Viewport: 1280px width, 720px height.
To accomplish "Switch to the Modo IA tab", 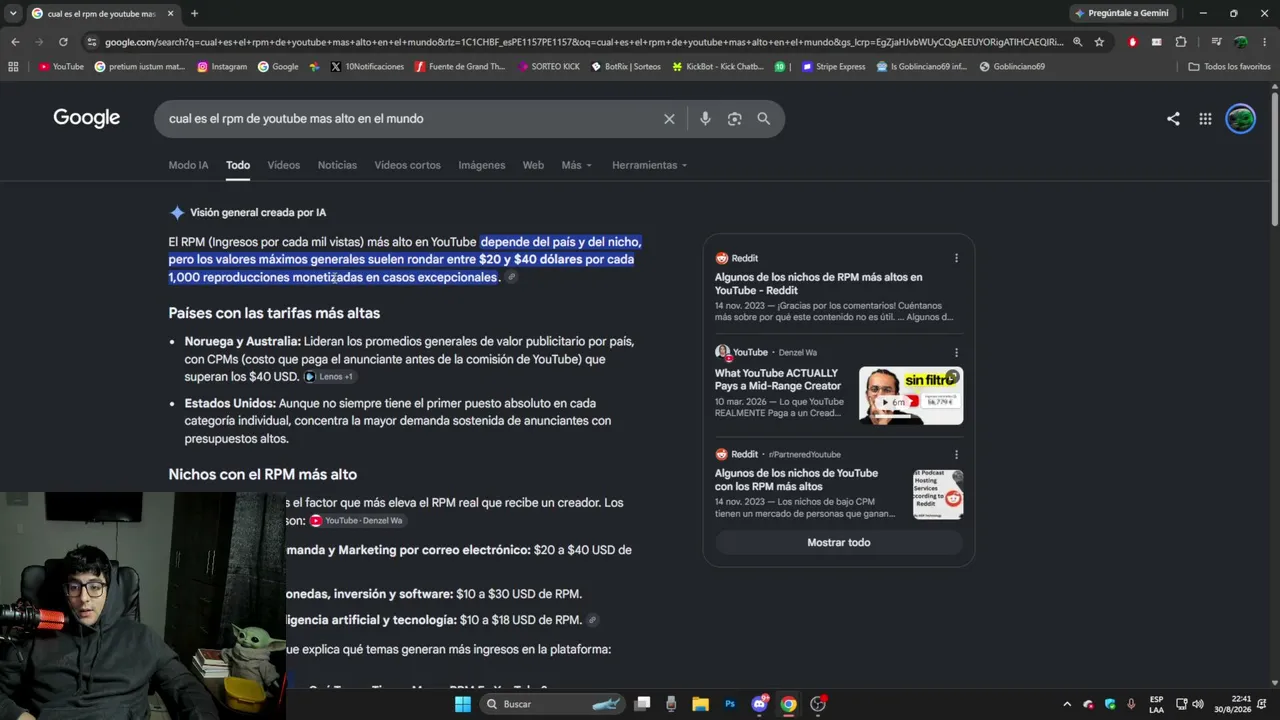I will (x=189, y=165).
